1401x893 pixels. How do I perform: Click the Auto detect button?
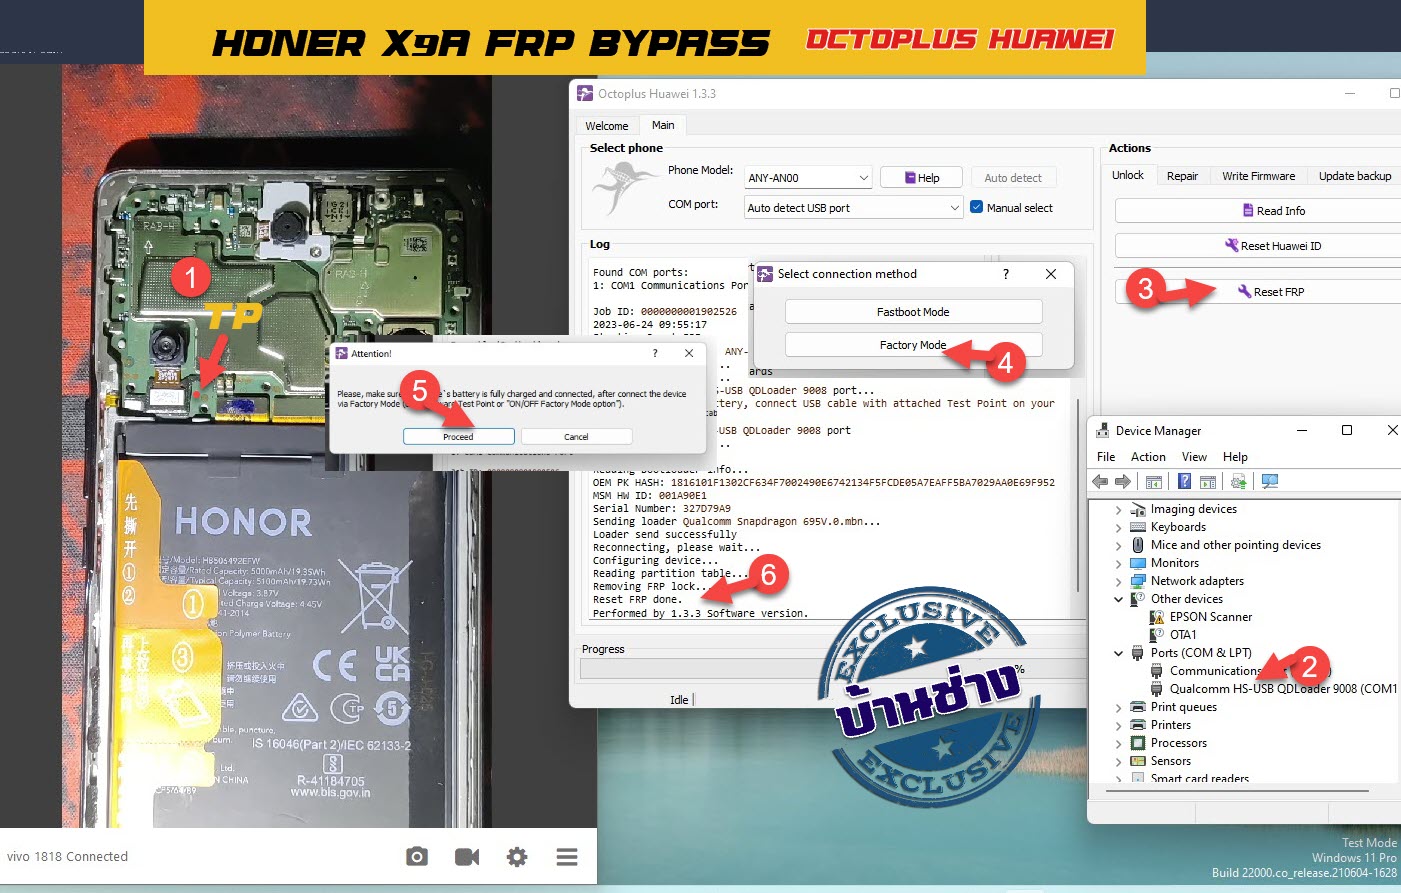[1012, 178]
